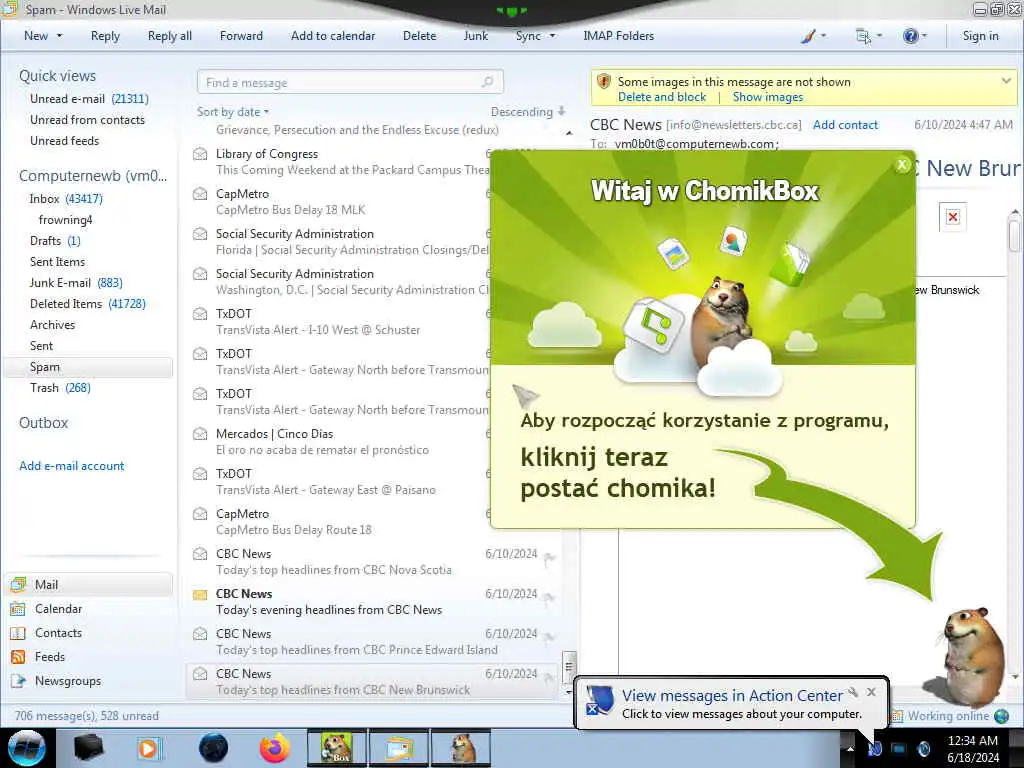Screen dimensions: 1024x768
Task: Click Add e-mail account link
Action: (x=71, y=466)
